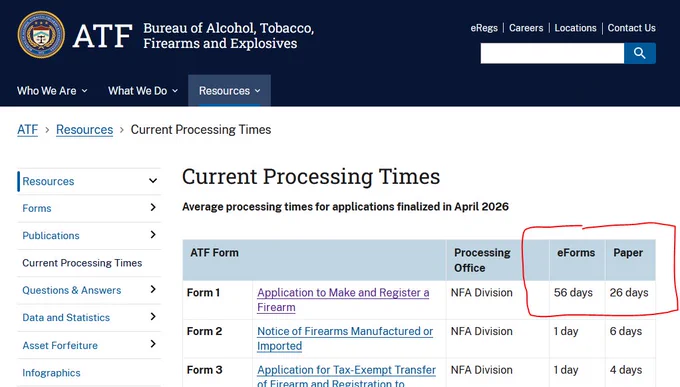Click the ATF breadcrumb link
This screenshot has width=680, height=387.
click(x=27, y=130)
